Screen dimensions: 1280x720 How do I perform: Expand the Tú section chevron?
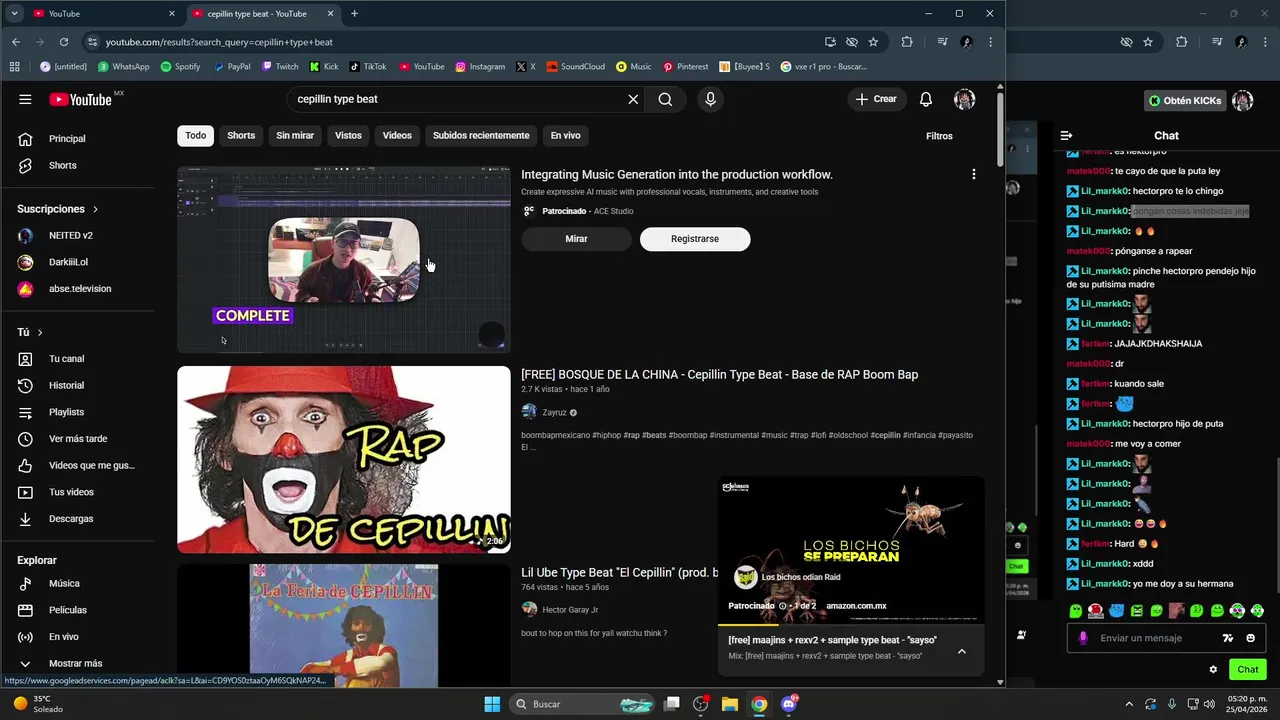pyautogui.click(x=40, y=332)
